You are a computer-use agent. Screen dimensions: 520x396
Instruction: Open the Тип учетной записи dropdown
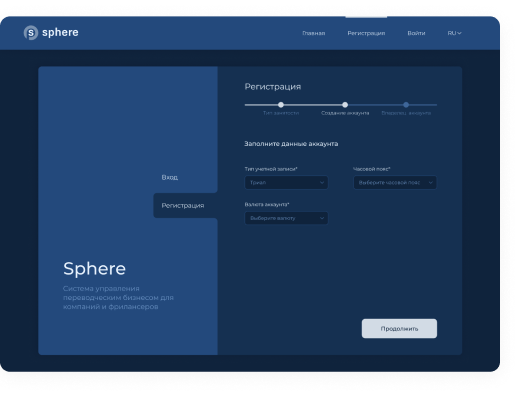286,182
